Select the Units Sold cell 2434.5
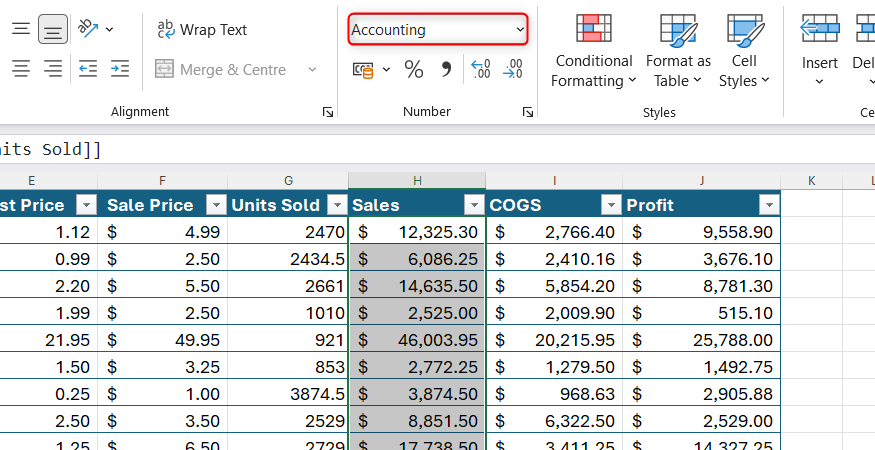Screen dimensions: 875x450 288,259
